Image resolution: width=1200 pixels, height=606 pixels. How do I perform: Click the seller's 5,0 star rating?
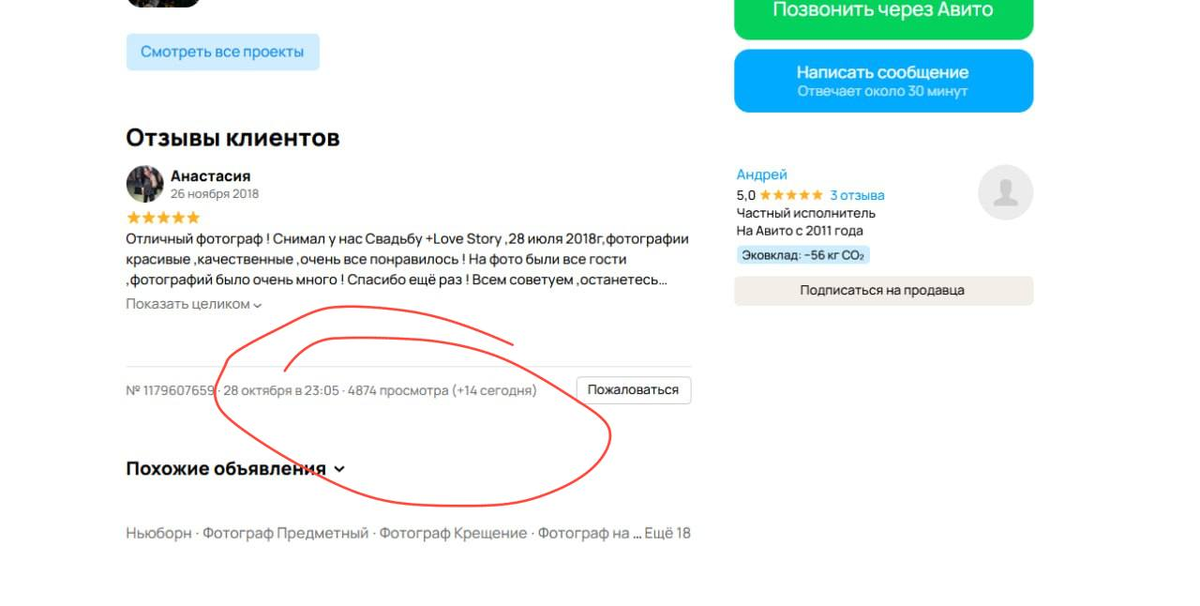click(x=780, y=195)
